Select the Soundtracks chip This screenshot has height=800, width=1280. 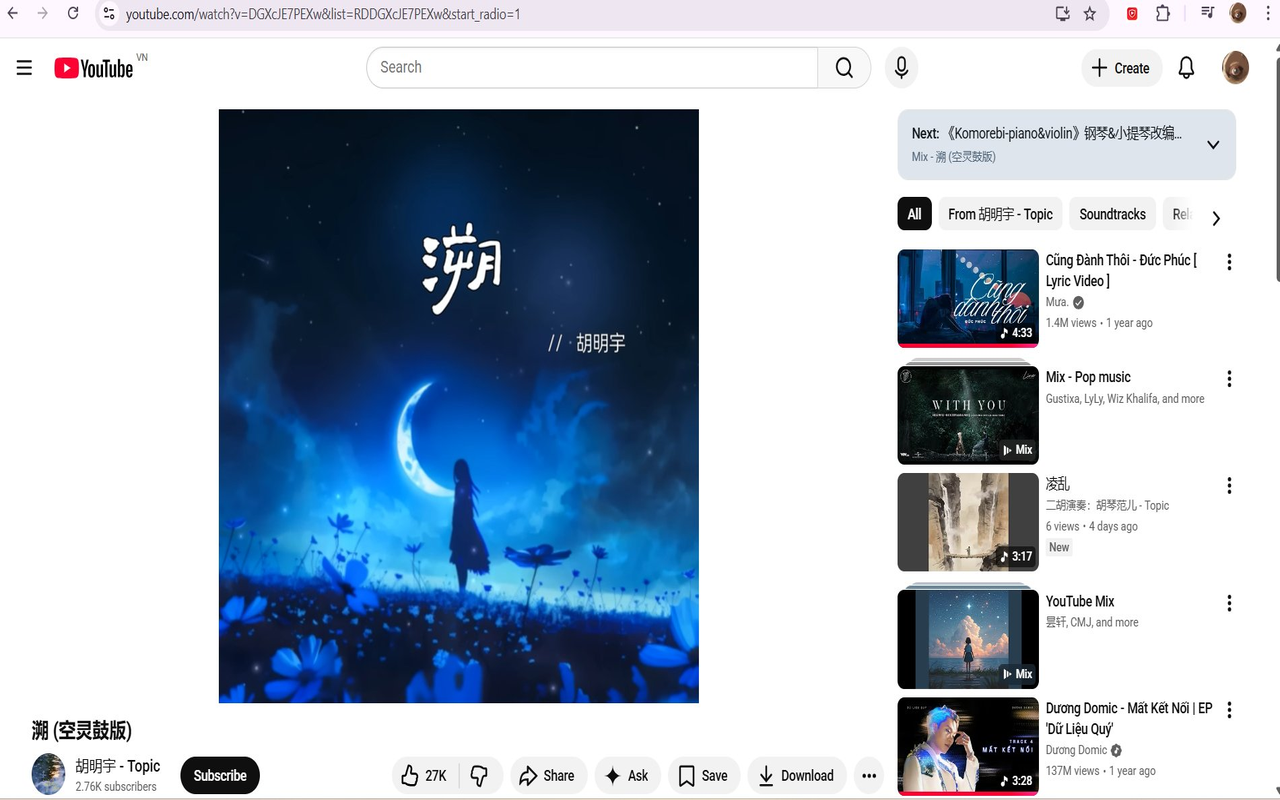pyautogui.click(x=1113, y=214)
